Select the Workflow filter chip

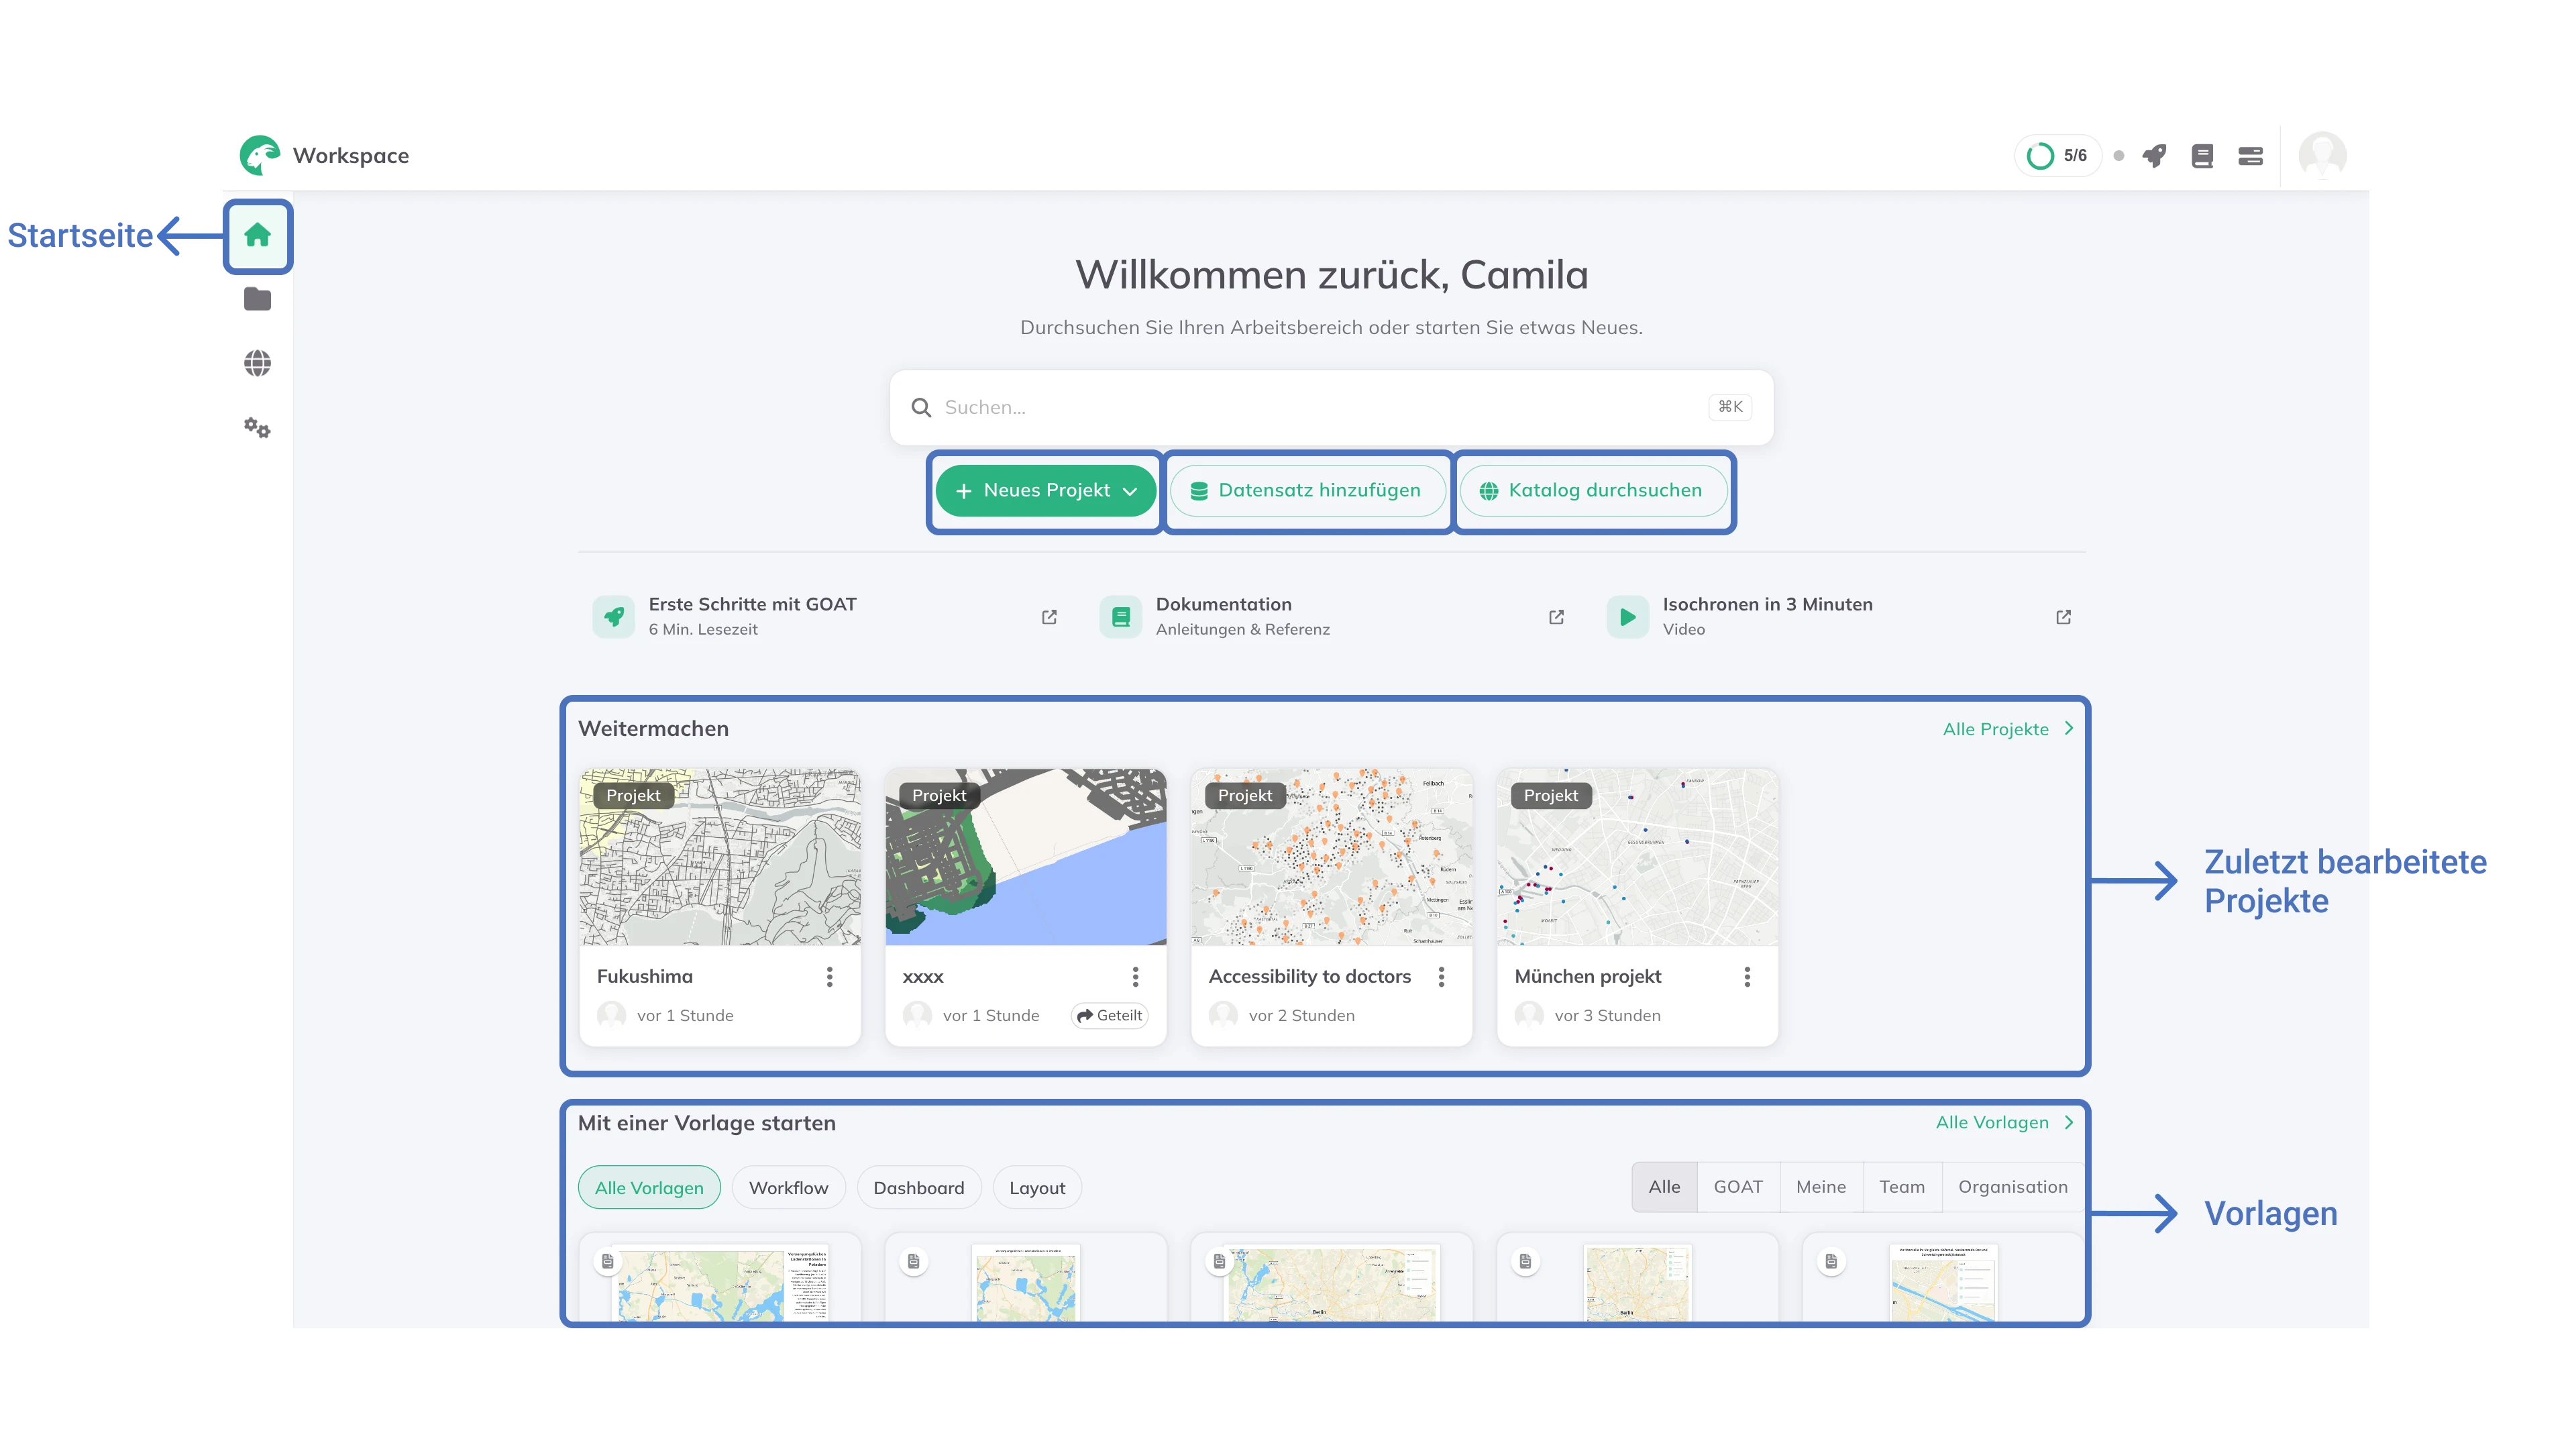click(788, 1187)
